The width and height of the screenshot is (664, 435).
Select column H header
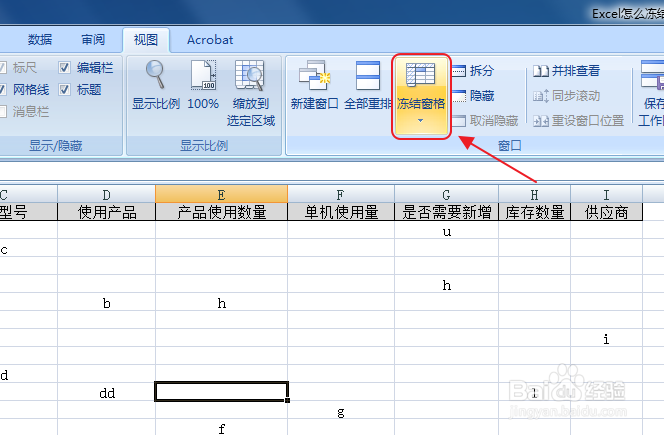tap(534, 194)
